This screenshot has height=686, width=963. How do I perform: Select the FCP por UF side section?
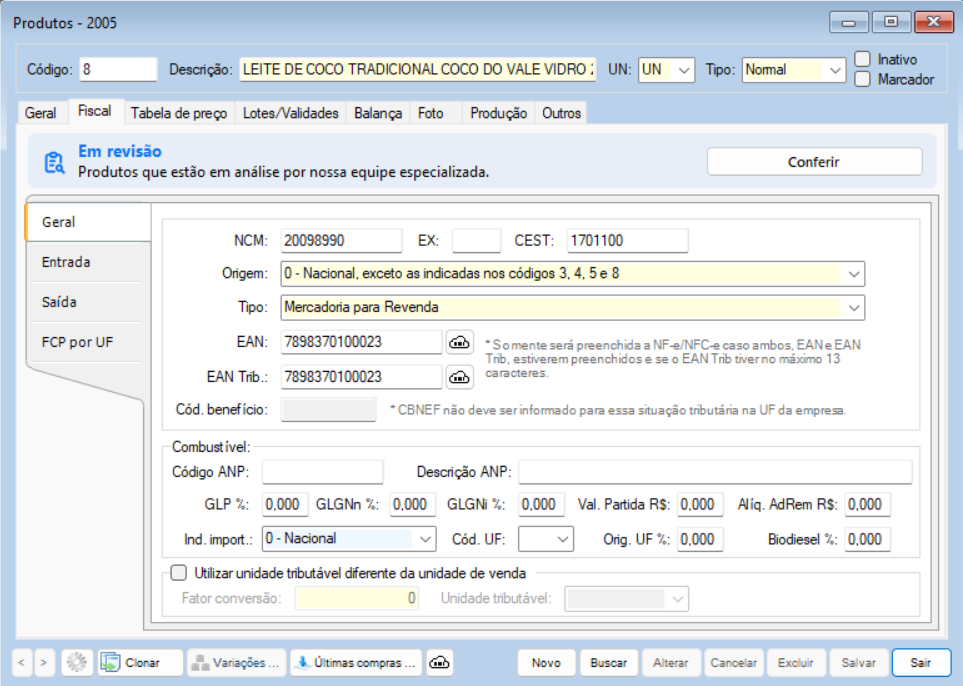pos(86,342)
